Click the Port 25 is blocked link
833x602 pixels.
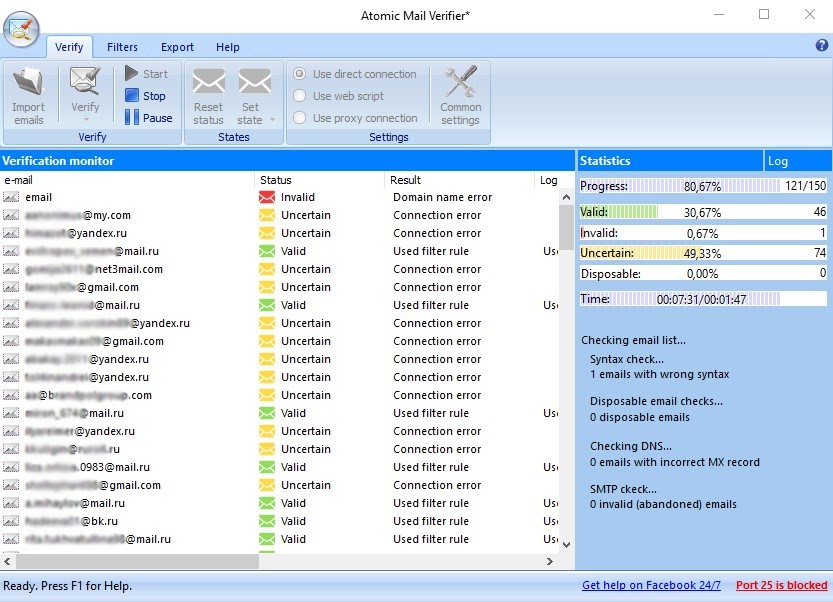[x=781, y=586]
